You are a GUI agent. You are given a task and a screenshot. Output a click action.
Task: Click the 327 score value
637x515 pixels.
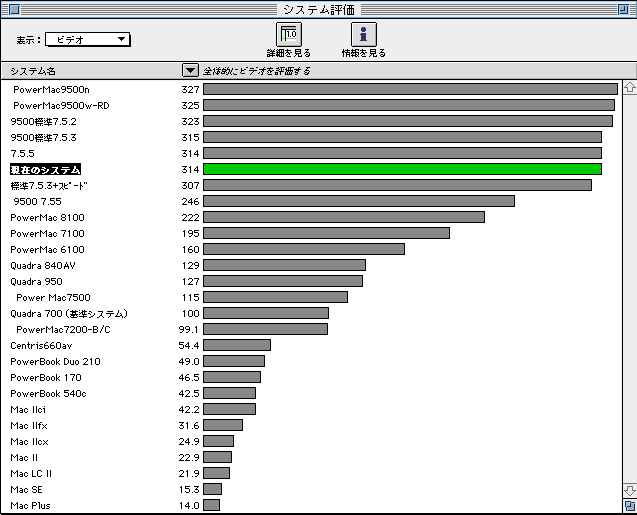tap(190, 89)
